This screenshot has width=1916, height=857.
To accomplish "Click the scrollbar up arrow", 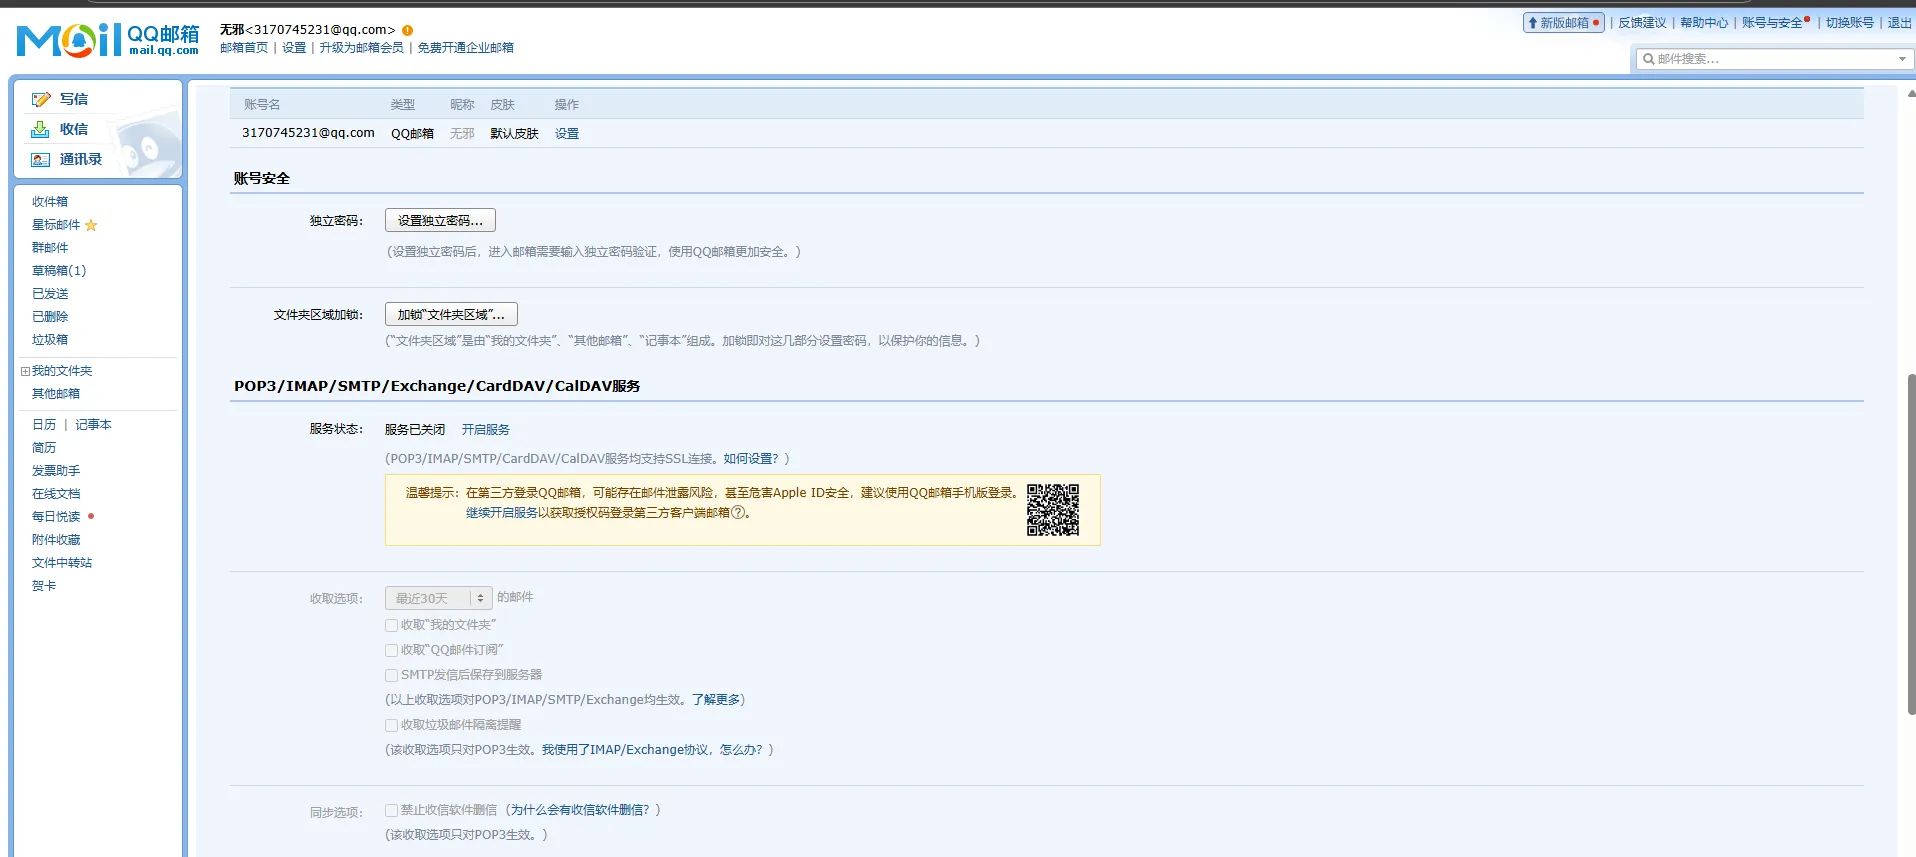I will pos(1911,94).
